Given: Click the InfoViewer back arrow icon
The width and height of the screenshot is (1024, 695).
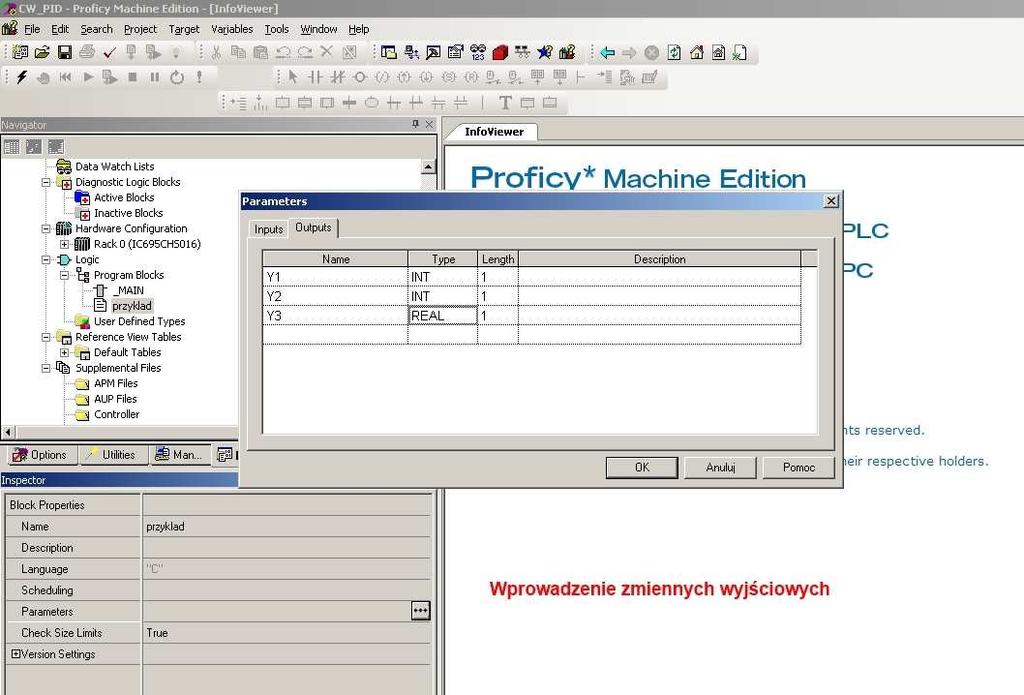Looking at the screenshot, I should [607, 52].
